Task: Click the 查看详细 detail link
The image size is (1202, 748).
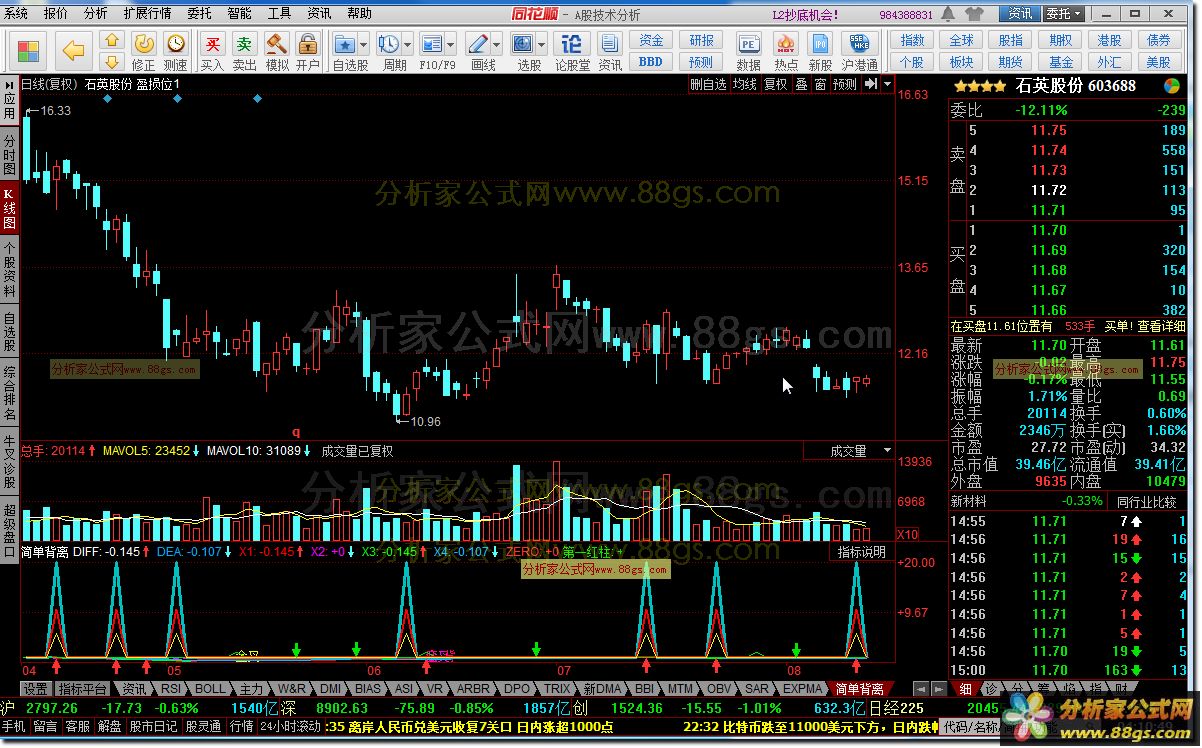Action: 1161,326
